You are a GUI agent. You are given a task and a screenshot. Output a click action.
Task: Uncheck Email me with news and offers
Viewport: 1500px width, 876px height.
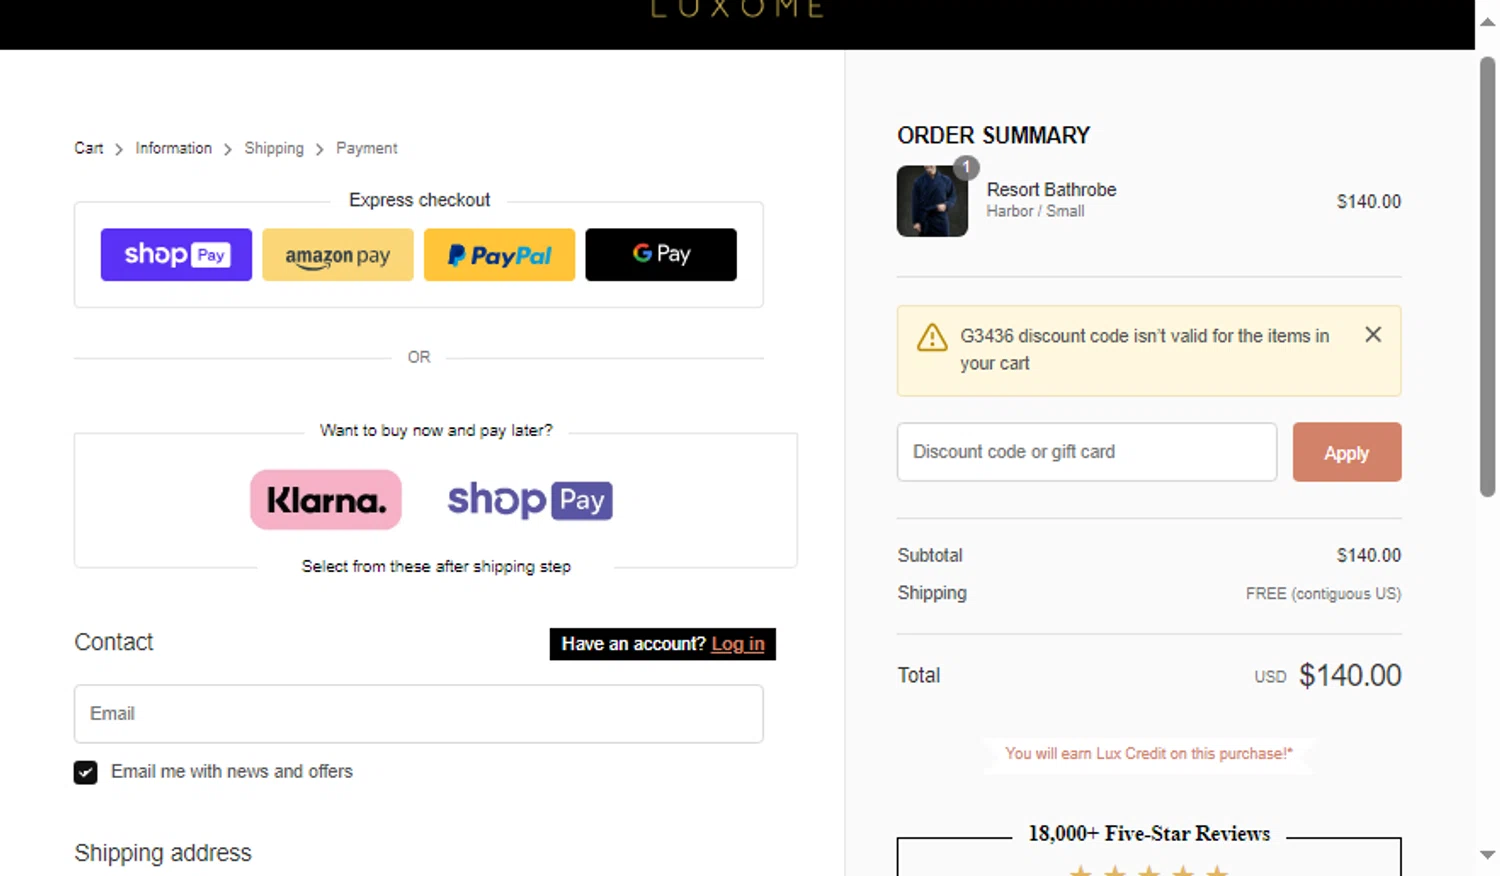pos(86,772)
